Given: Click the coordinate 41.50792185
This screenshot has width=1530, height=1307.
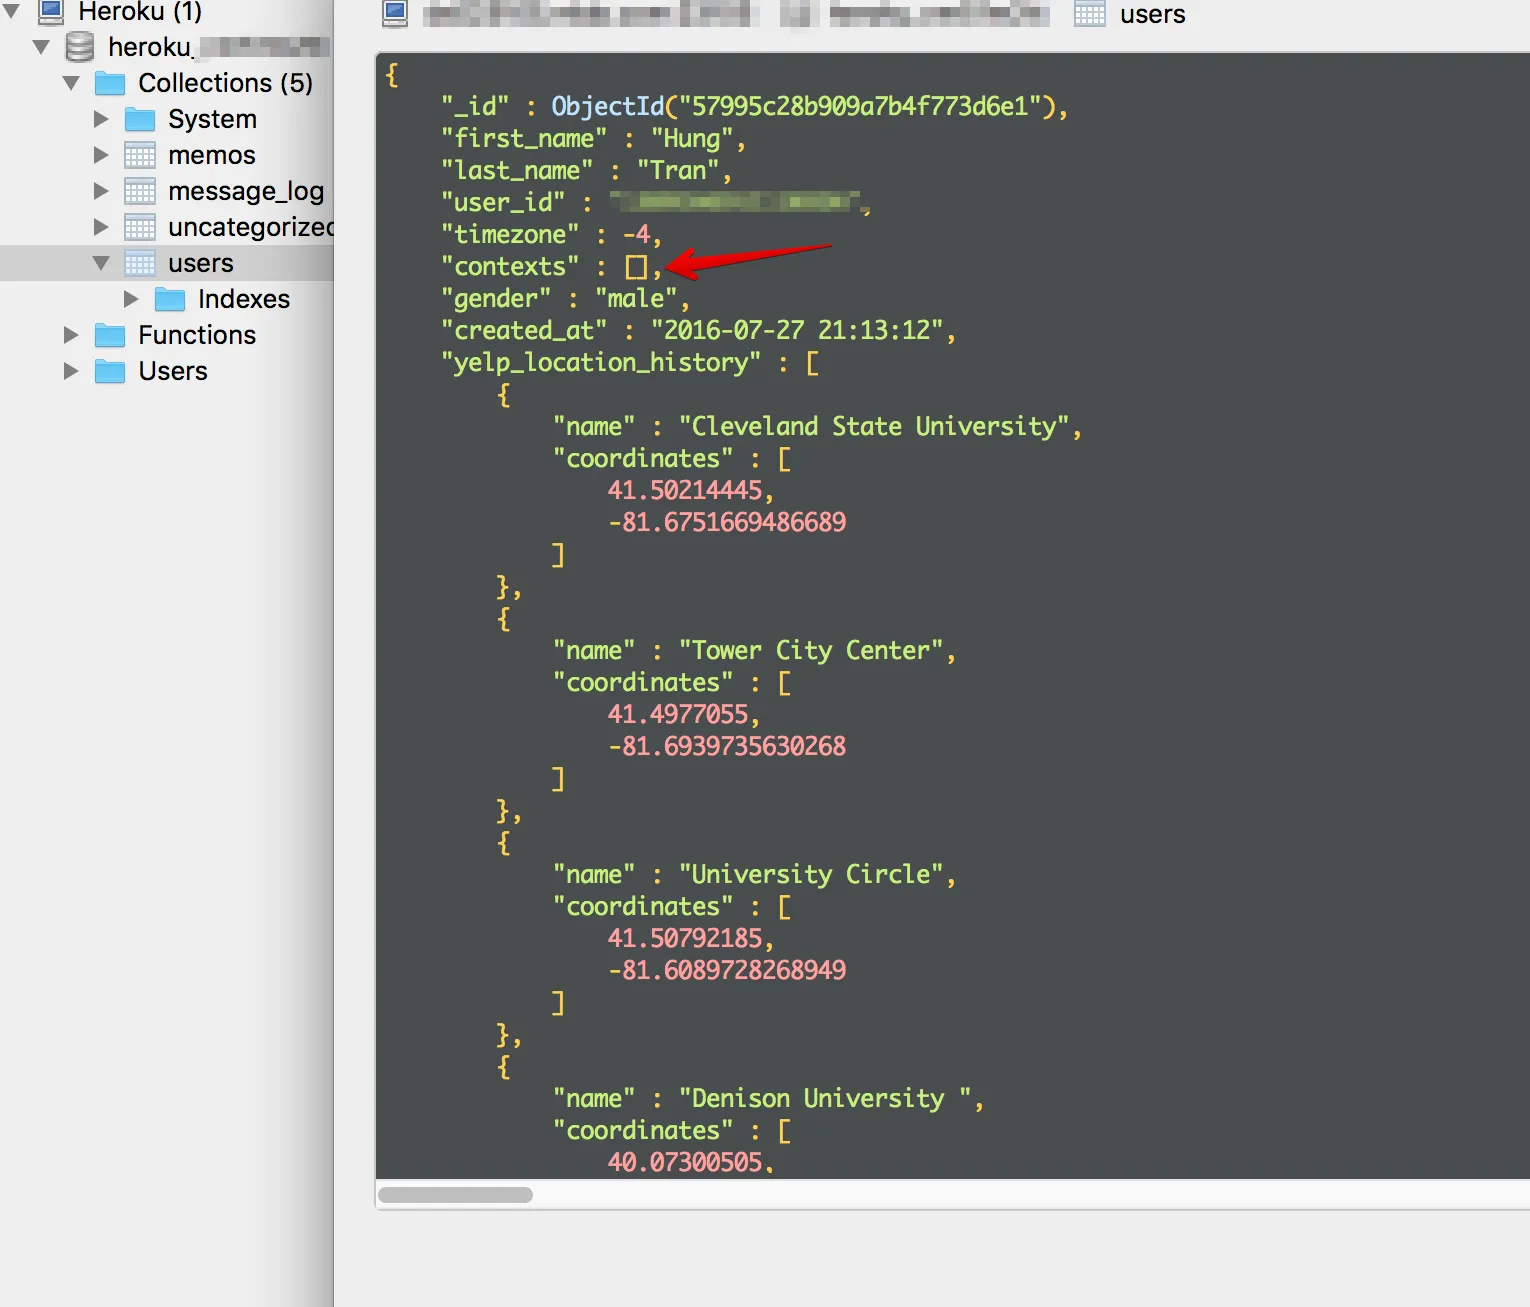Looking at the screenshot, I should tap(685, 938).
